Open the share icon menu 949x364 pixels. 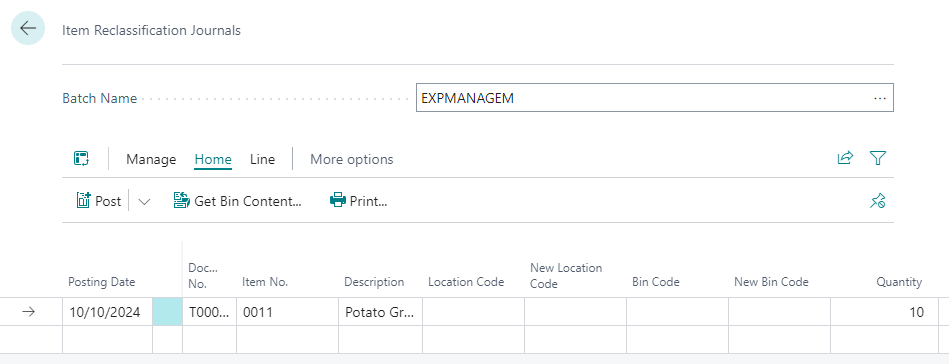click(x=845, y=159)
